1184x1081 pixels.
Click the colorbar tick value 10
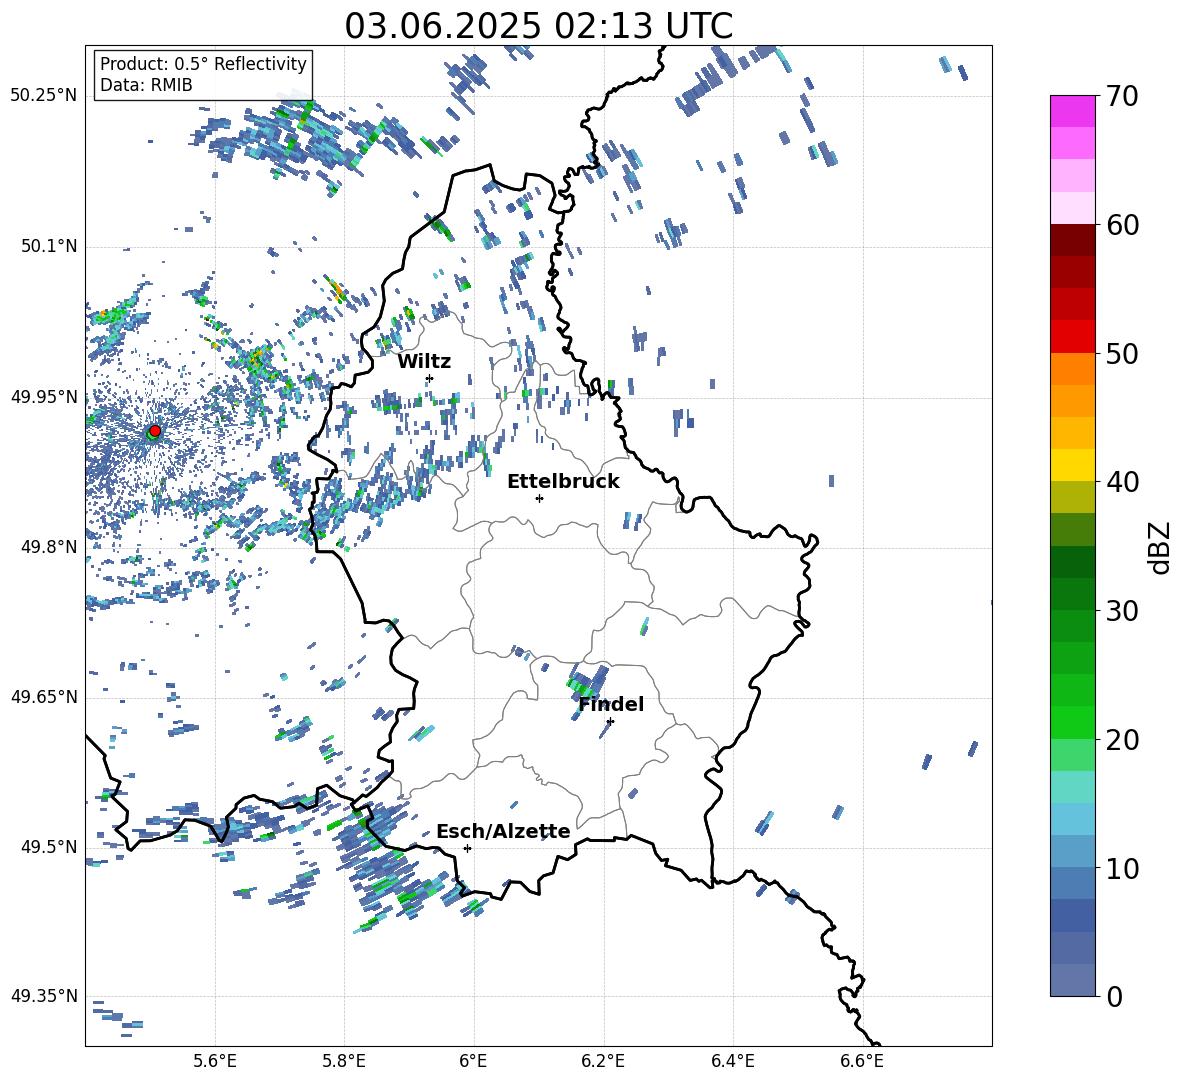(1122, 868)
